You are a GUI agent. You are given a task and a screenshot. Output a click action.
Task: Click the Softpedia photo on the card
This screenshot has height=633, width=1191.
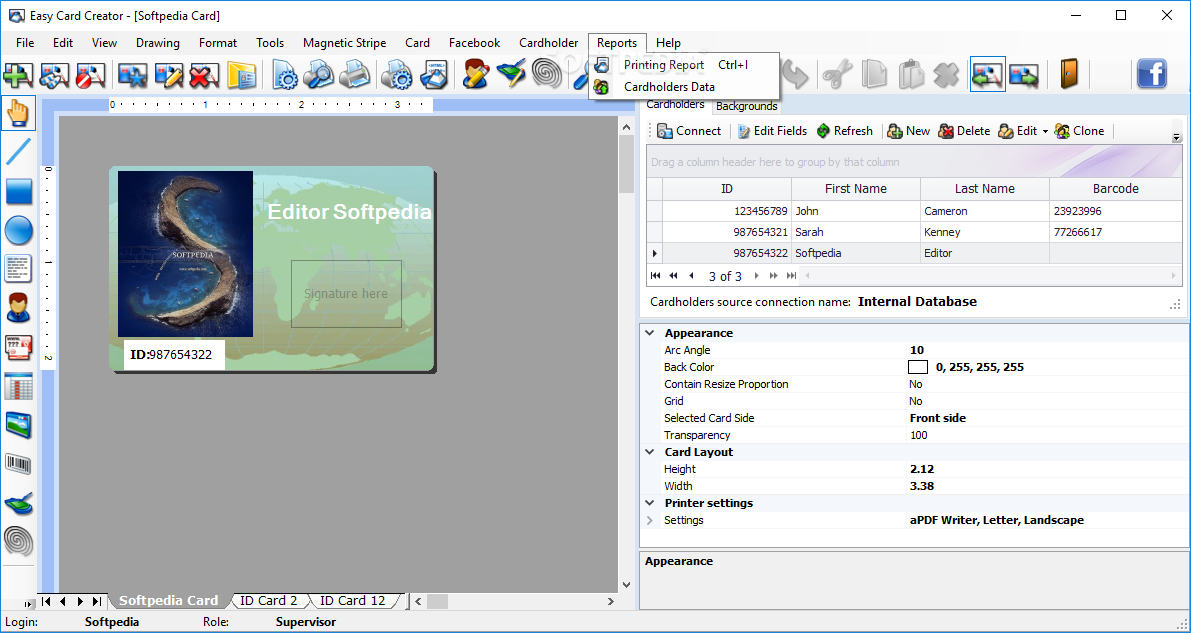click(185, 254)
